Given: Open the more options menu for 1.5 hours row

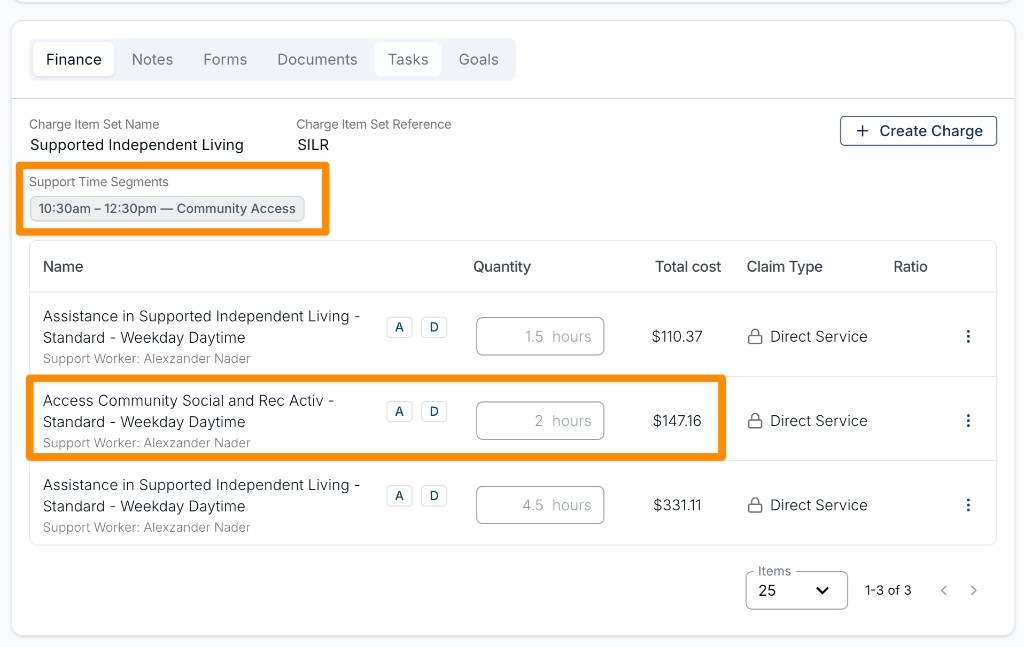Looking at the screenshot, I should point(968,336).
